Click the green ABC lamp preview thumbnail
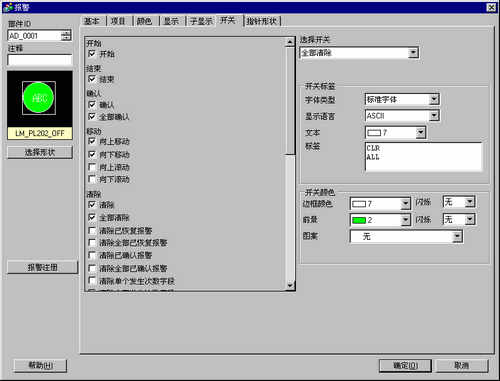Viewport: 500px width, 381px height. [x=39, y=98]
